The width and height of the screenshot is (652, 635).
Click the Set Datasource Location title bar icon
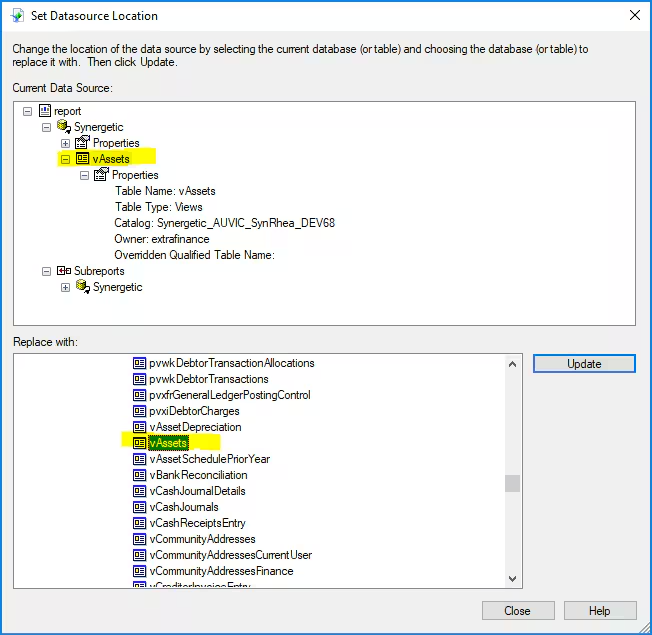(18, 16)
